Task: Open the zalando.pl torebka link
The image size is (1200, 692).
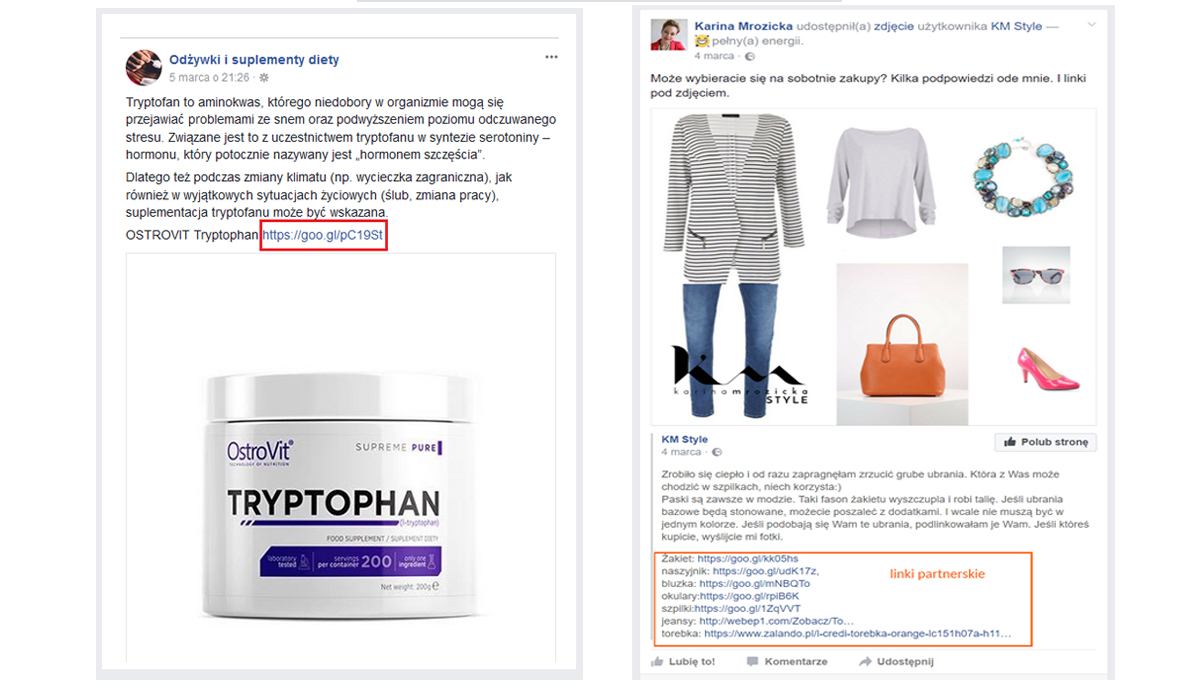Action: click(x=857, y=633)
